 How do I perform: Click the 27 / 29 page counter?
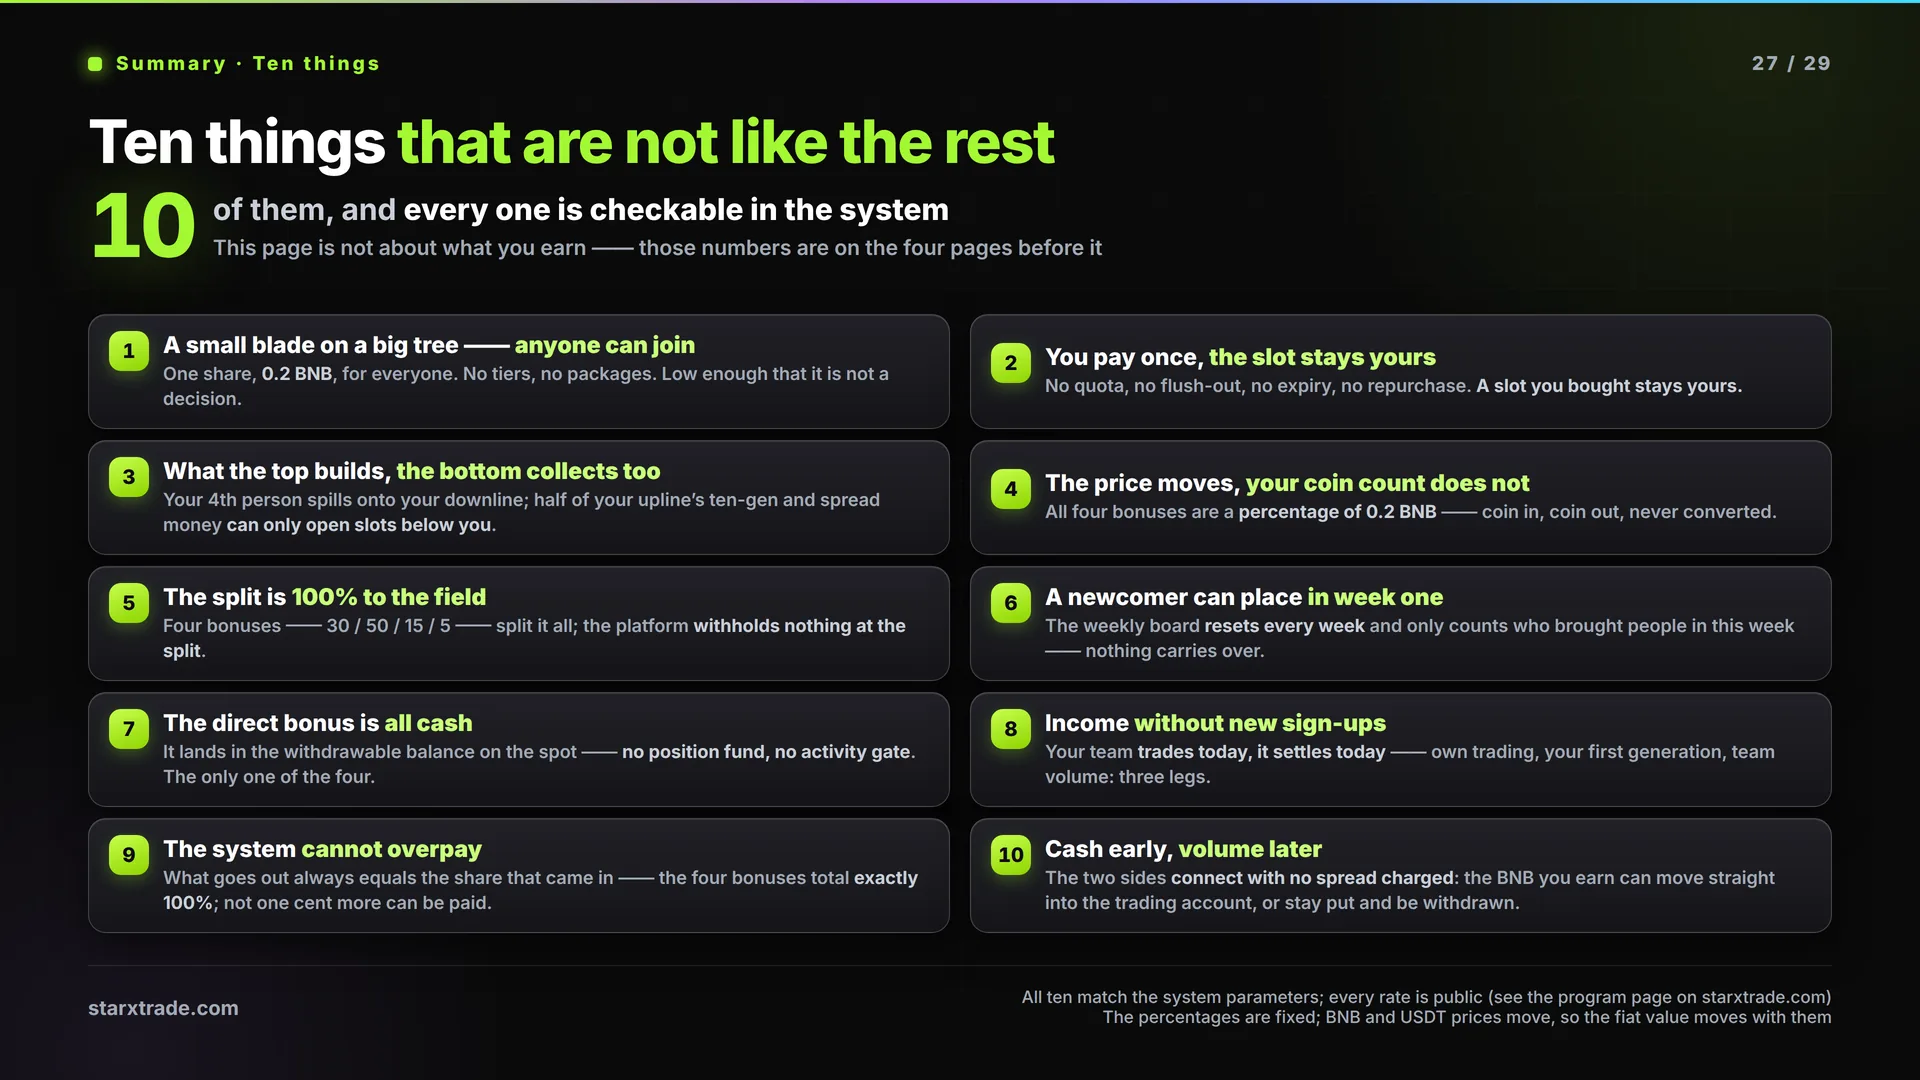[1791, 63]
